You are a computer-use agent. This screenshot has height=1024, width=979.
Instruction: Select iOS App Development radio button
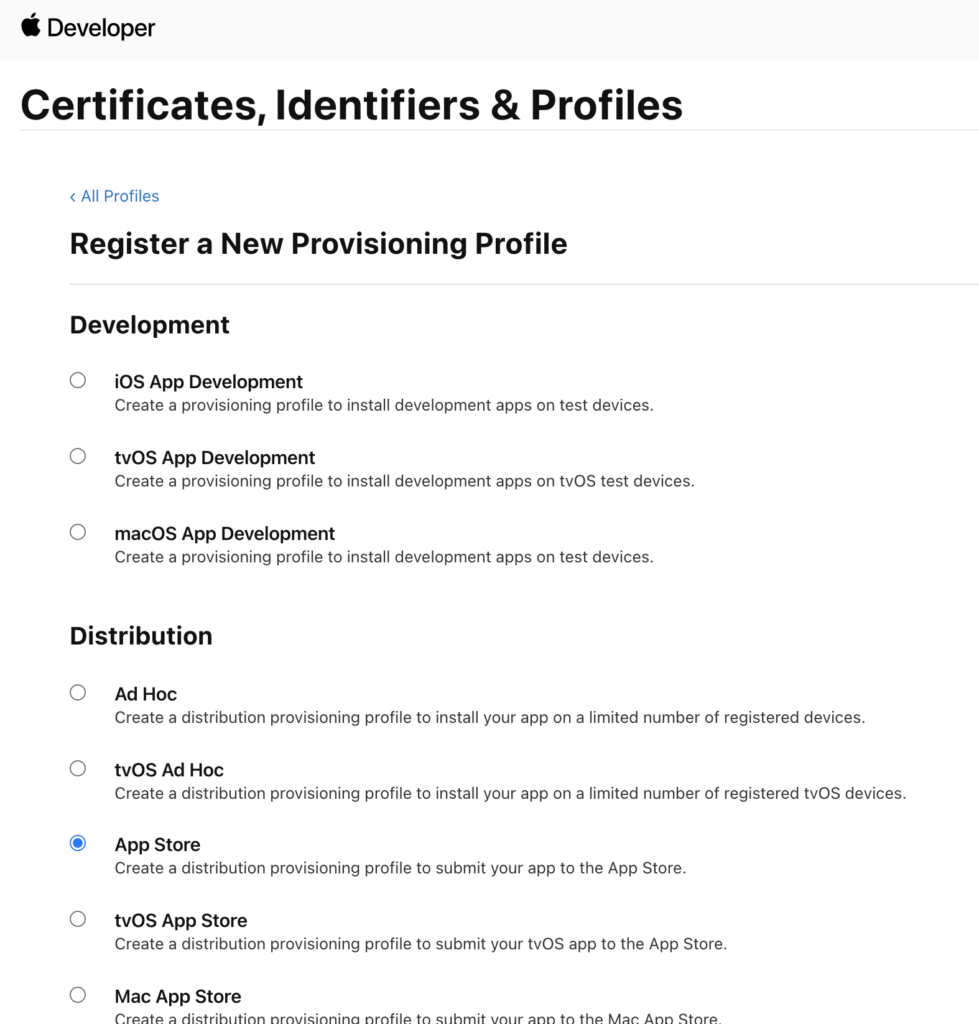78,380
